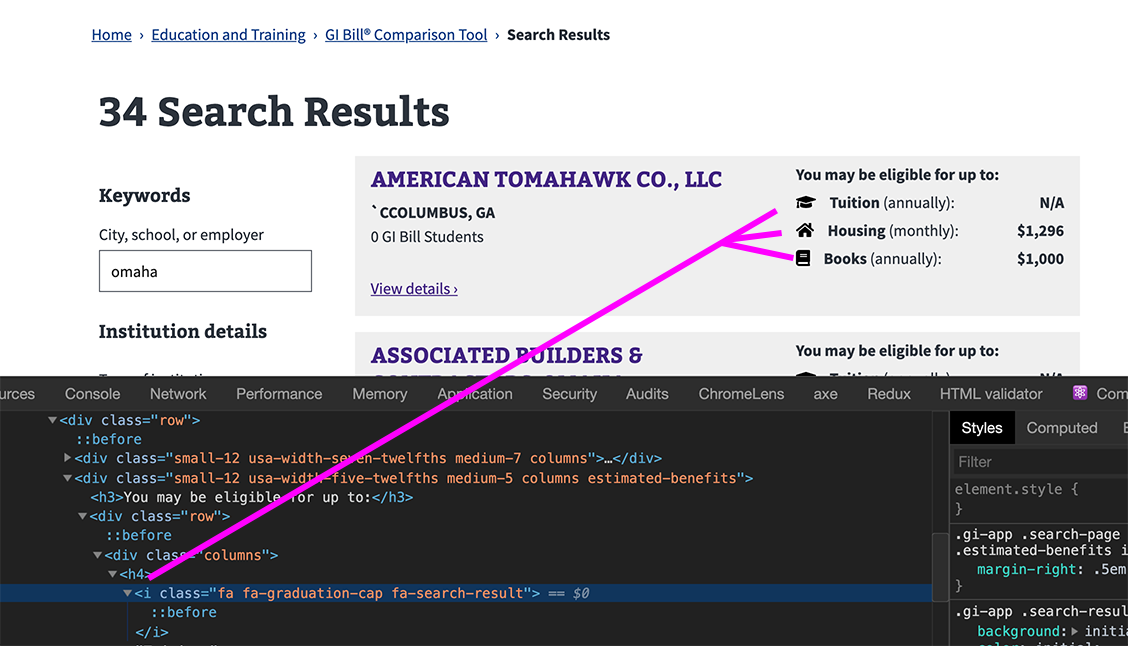Image resolution: width=1128 pixels, height=646 pixels.
Task: Open the Home breadcrumb link
Action: (x=112, y=35)
